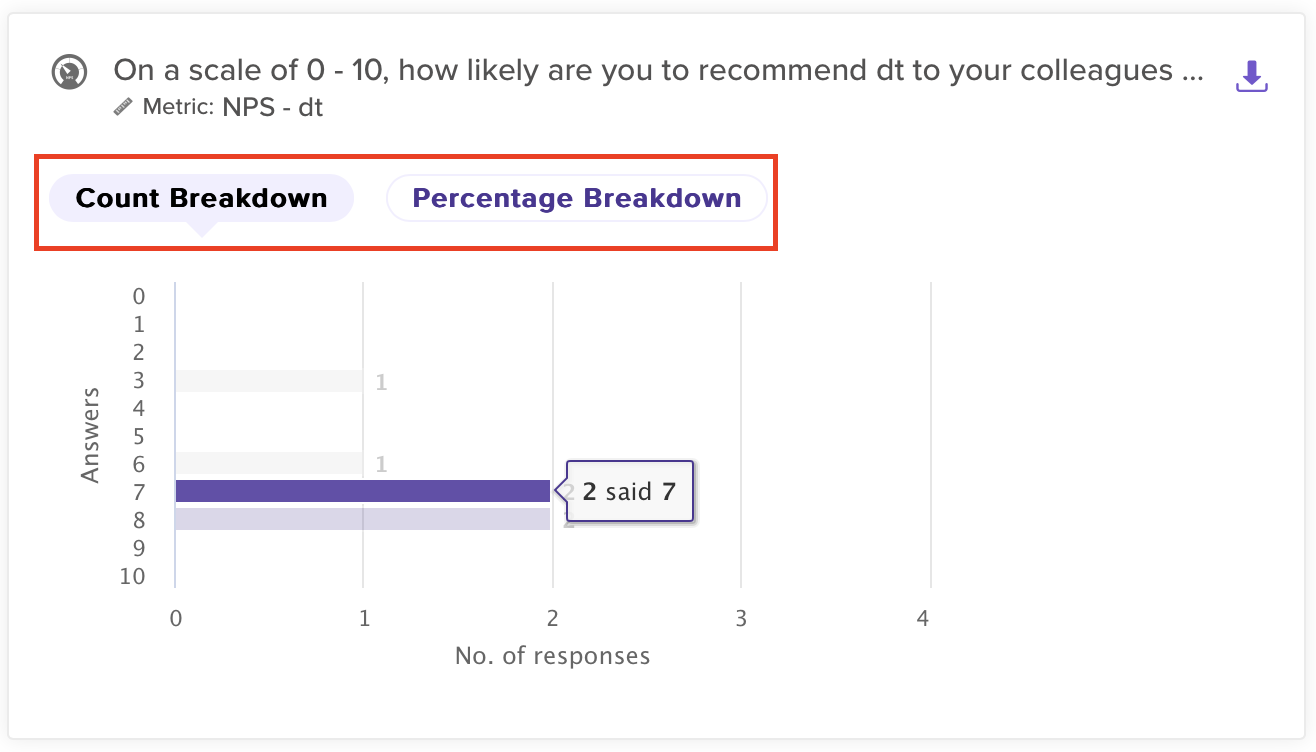Click the "NPS - dt" metric label
Screen dimensions: 1316x752
coord(272,106)
